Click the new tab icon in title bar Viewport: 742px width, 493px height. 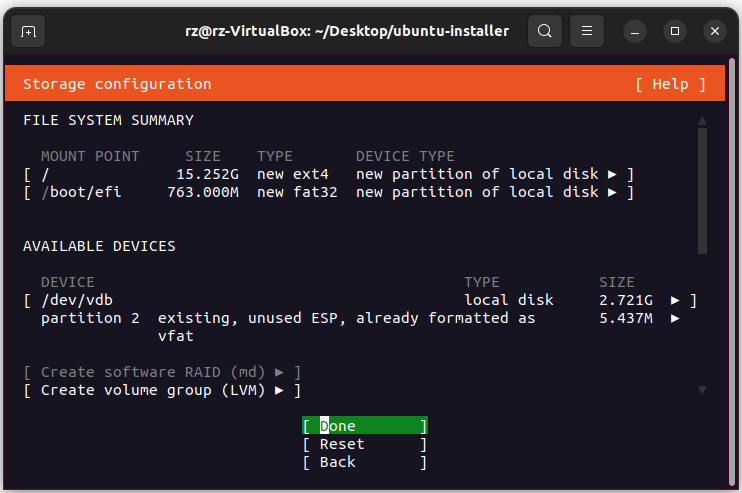click(28, 31)
